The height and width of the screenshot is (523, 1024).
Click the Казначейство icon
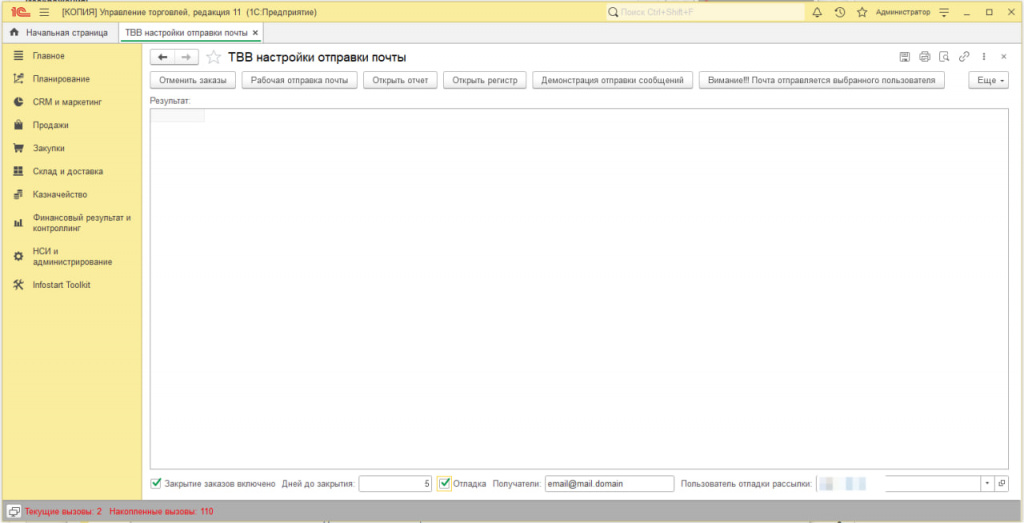(18, 194)
